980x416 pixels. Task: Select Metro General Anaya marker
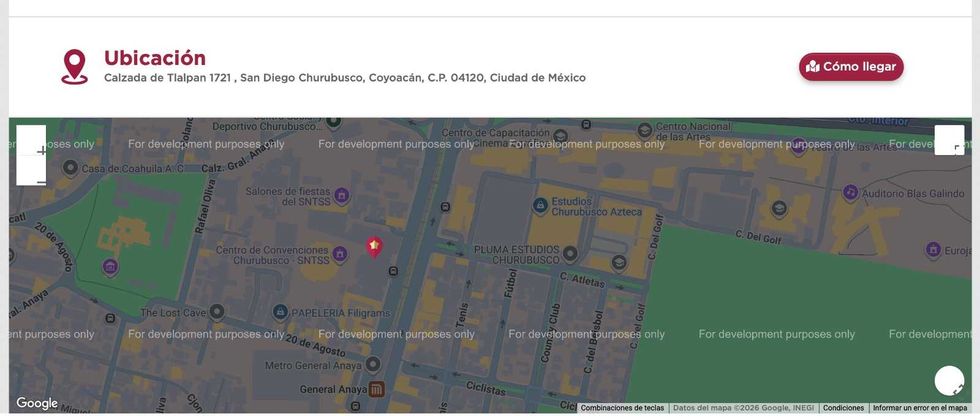(x=373, y=363)
